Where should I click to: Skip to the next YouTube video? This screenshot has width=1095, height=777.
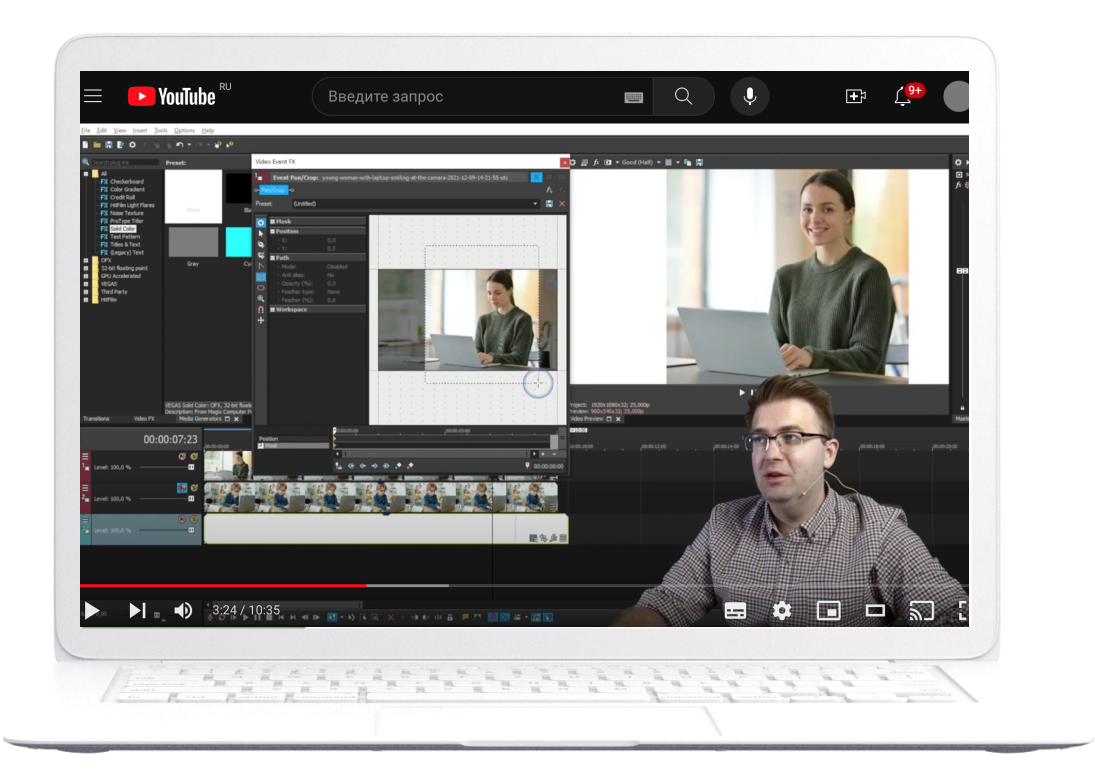[138, 611]
